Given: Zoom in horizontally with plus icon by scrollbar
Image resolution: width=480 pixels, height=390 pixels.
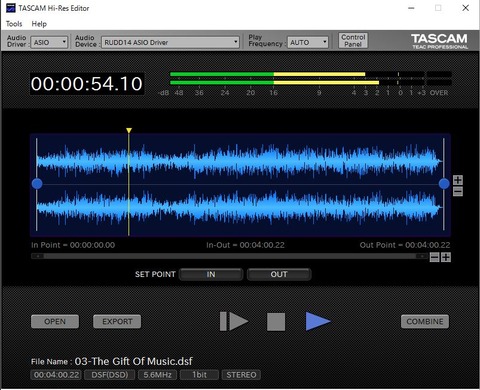Looking at the screenshot, I should coord(446,257).
